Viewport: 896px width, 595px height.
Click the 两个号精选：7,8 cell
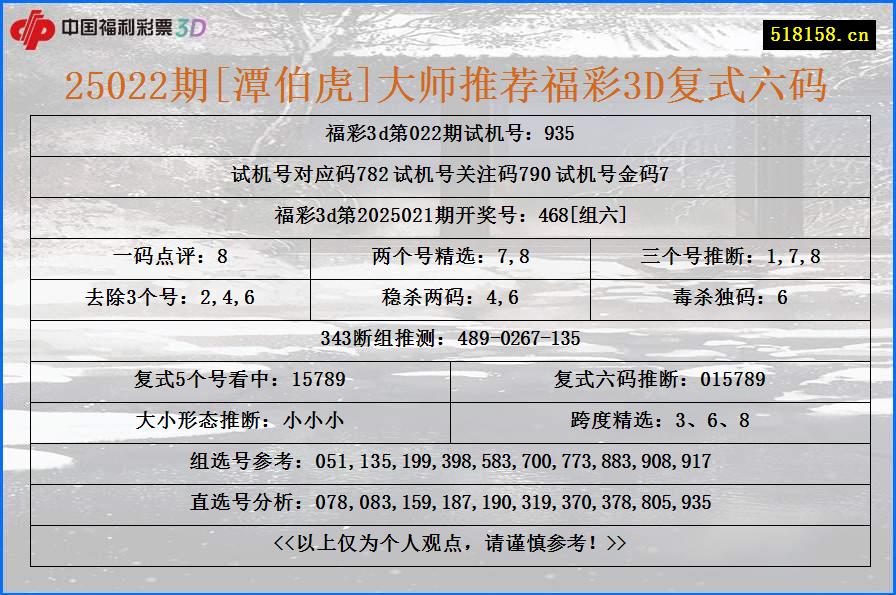click(x=448, y=256)
